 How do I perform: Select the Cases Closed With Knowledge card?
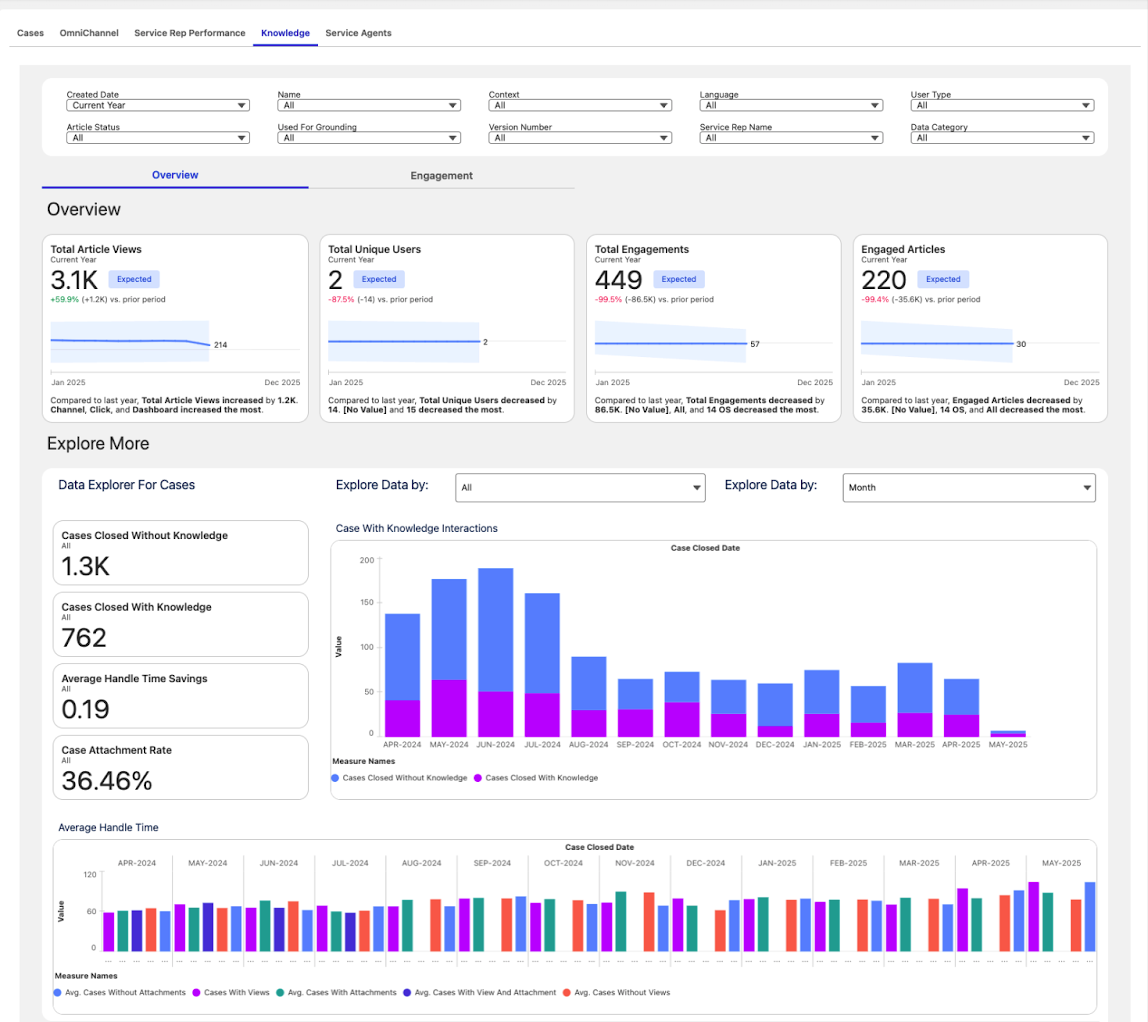pos(180,624)
